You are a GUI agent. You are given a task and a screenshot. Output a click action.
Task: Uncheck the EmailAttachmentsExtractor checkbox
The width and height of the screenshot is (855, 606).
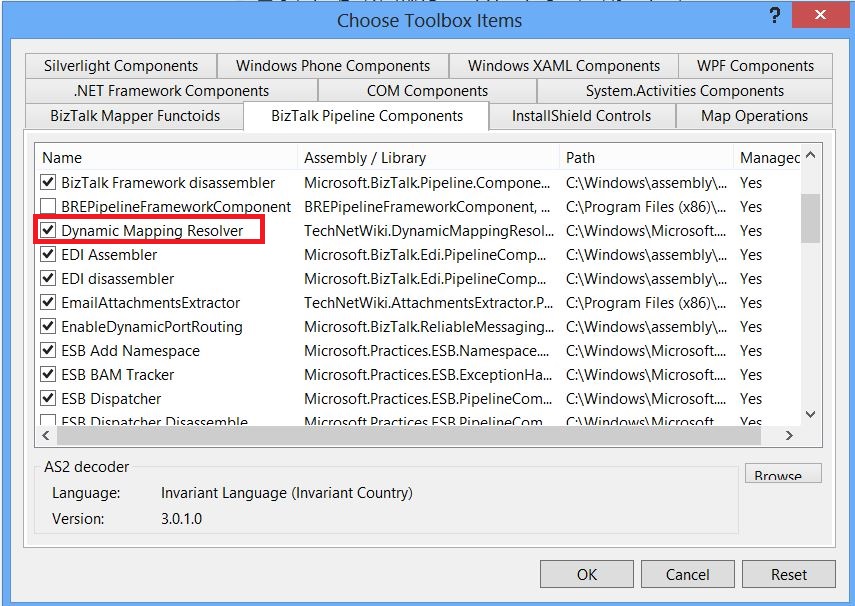[48, 302]
